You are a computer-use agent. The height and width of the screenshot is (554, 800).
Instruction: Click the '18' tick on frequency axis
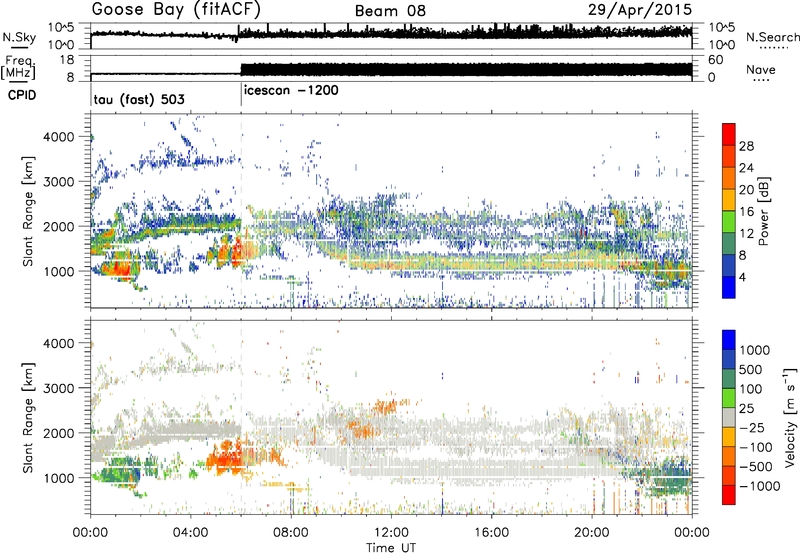click(x=67, y=60)
